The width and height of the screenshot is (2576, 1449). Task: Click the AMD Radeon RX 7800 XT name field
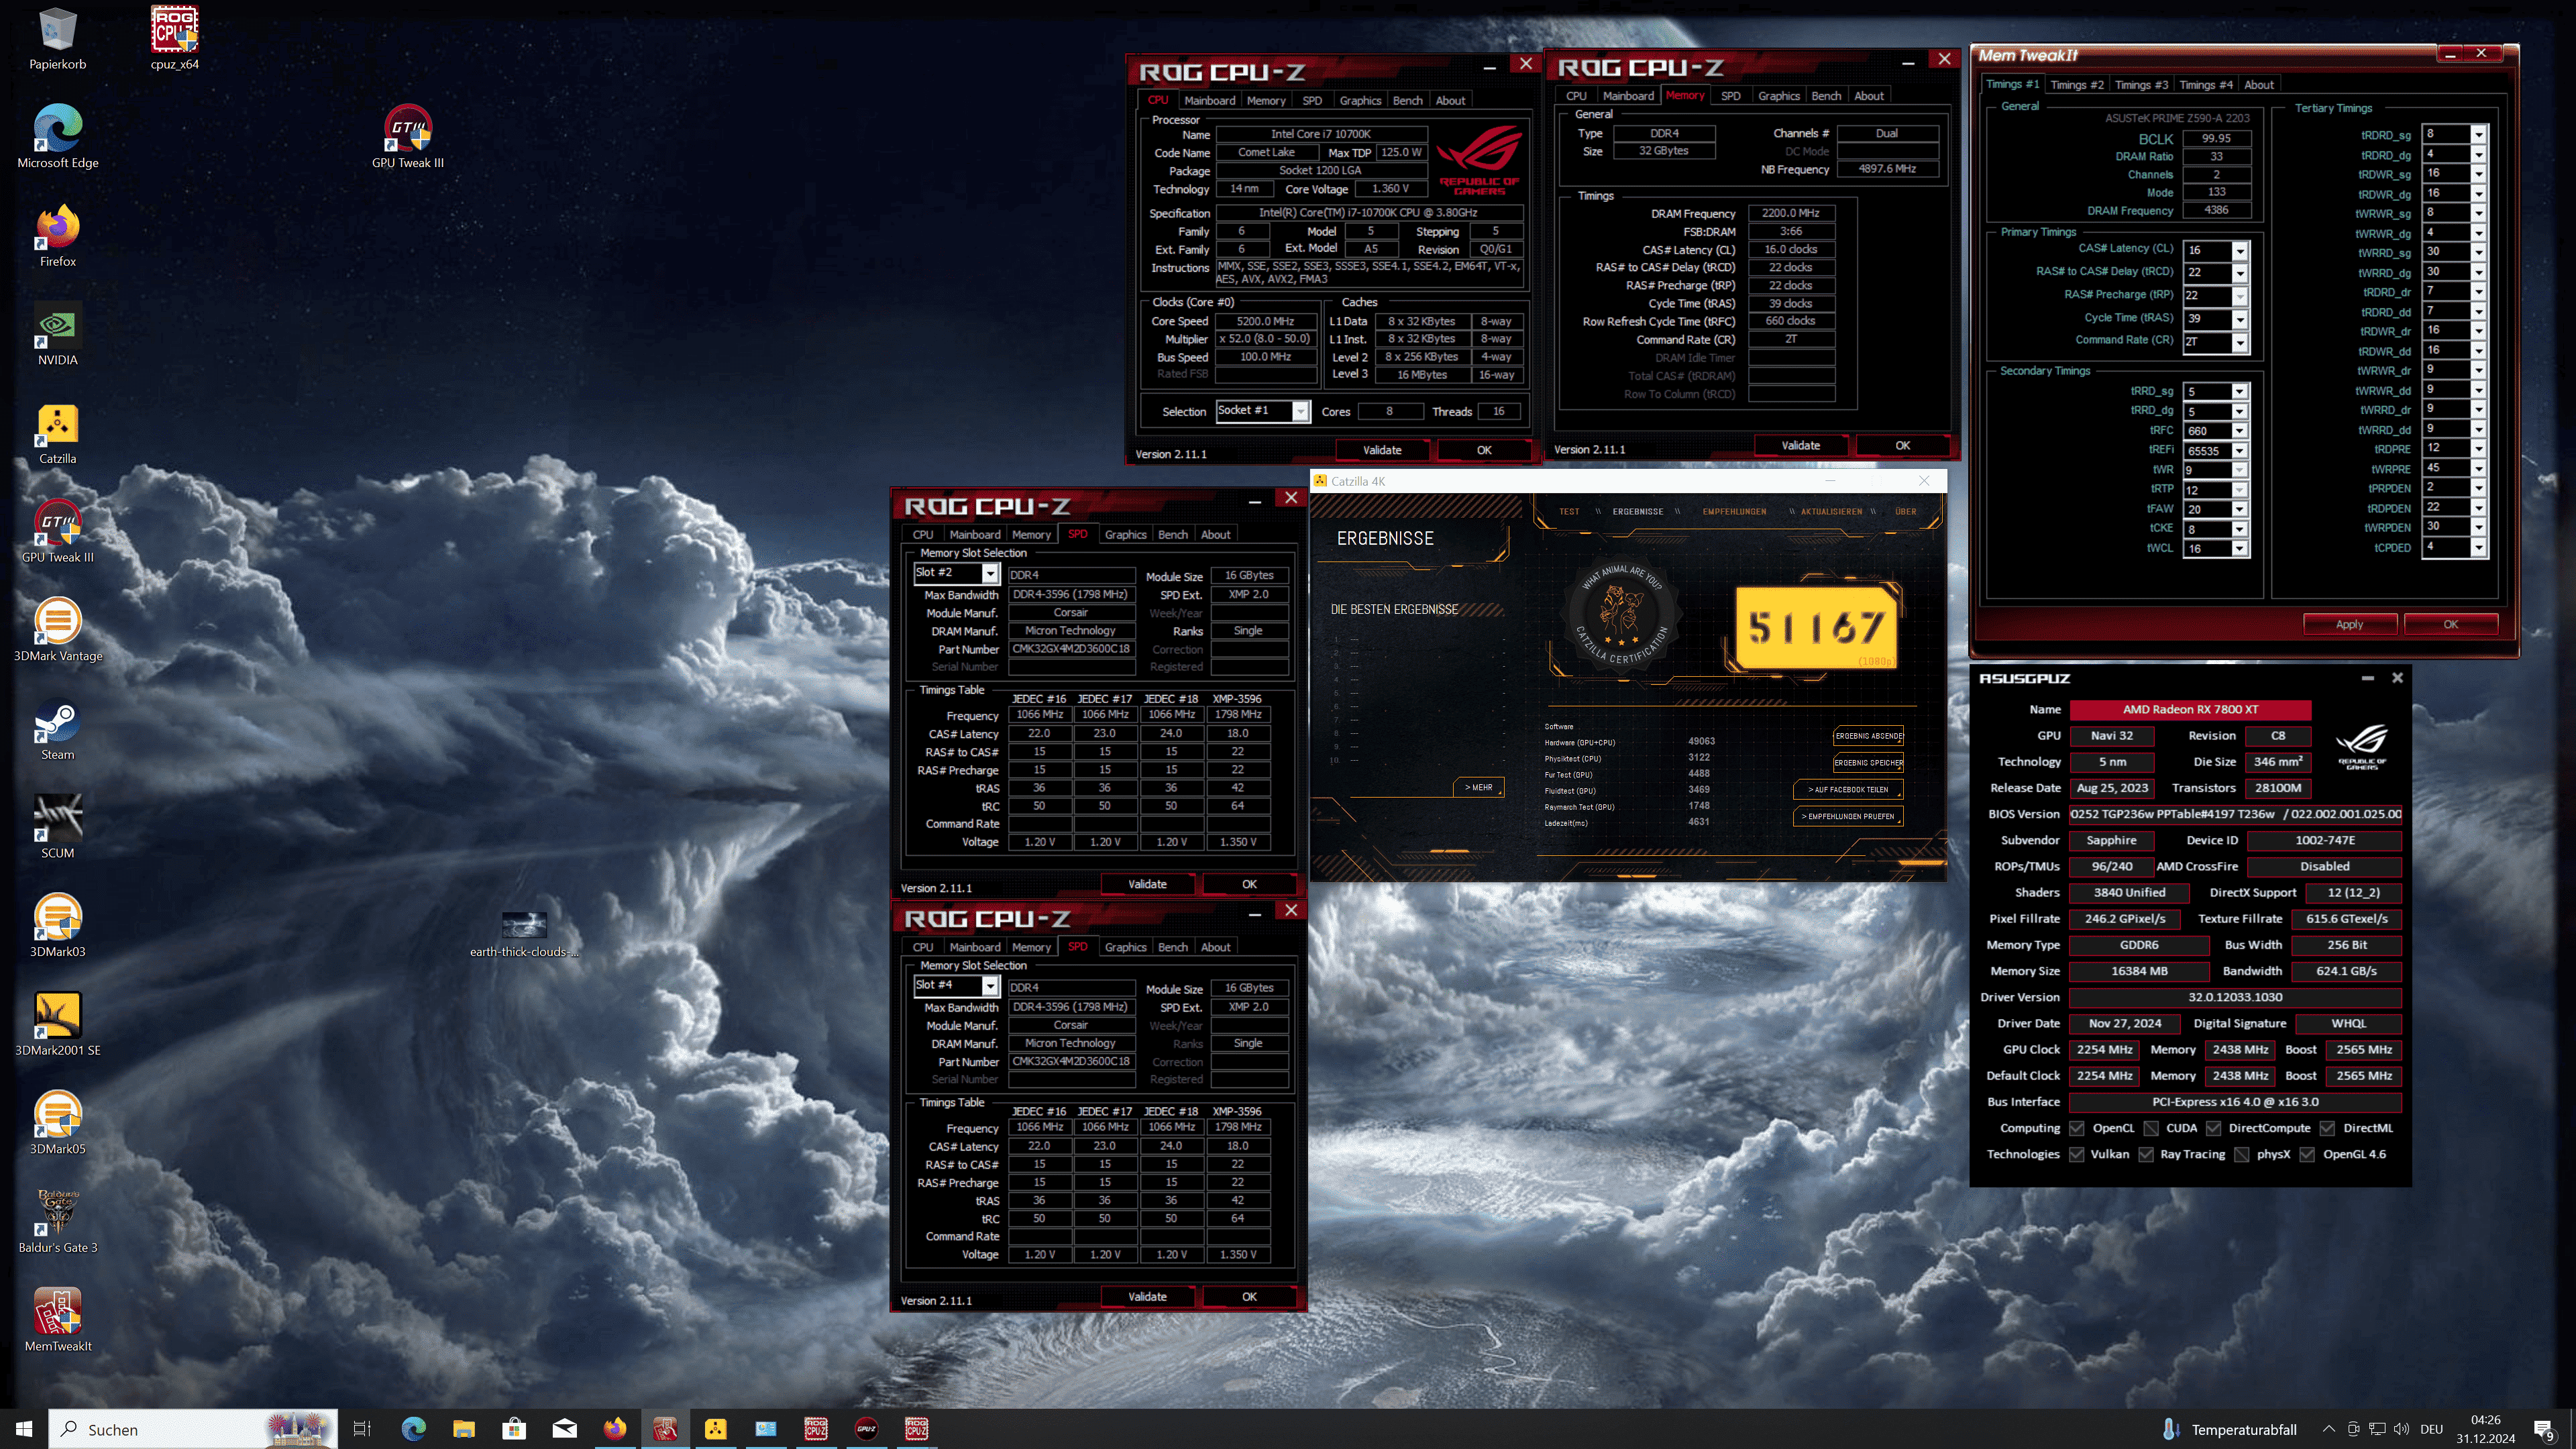[x=2190, y=709]
